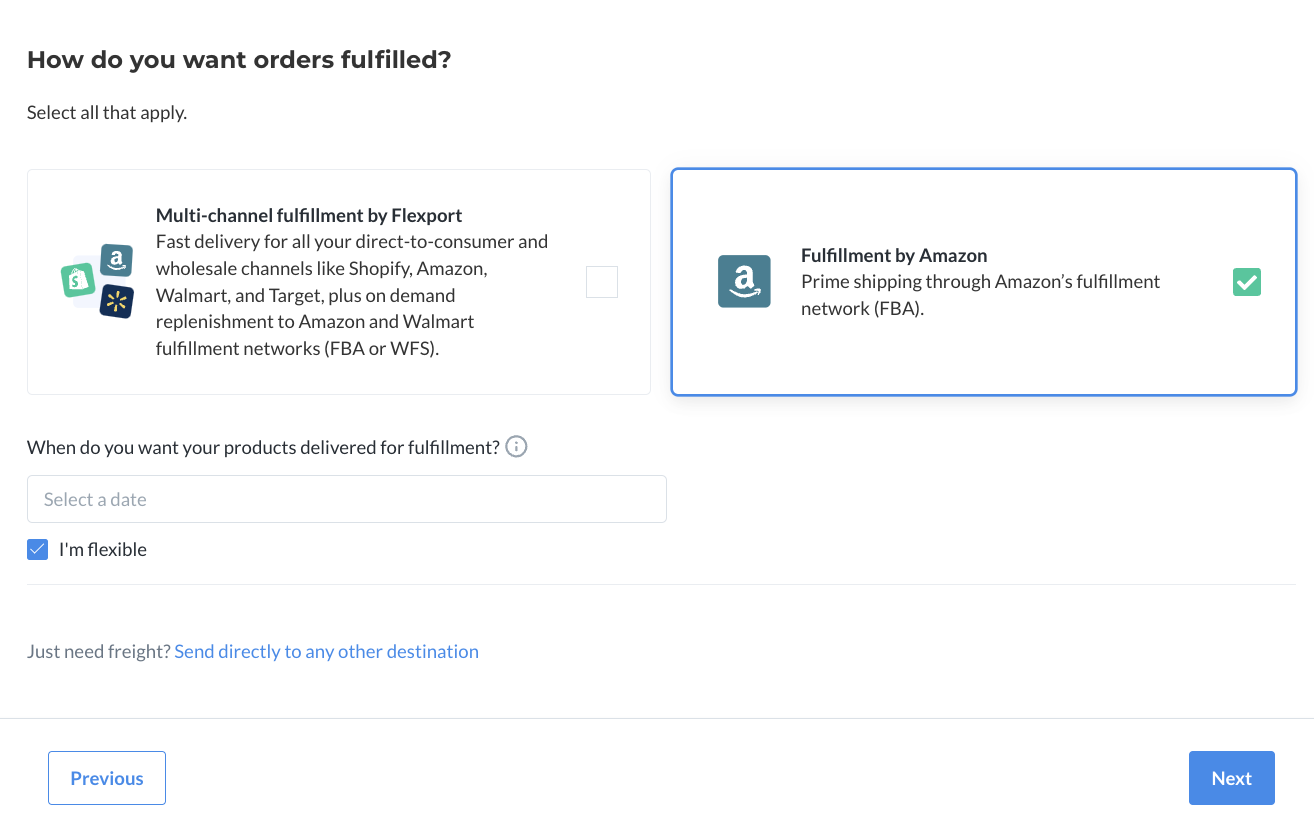Open the delivery date info tooltip icon

point(516,446)
